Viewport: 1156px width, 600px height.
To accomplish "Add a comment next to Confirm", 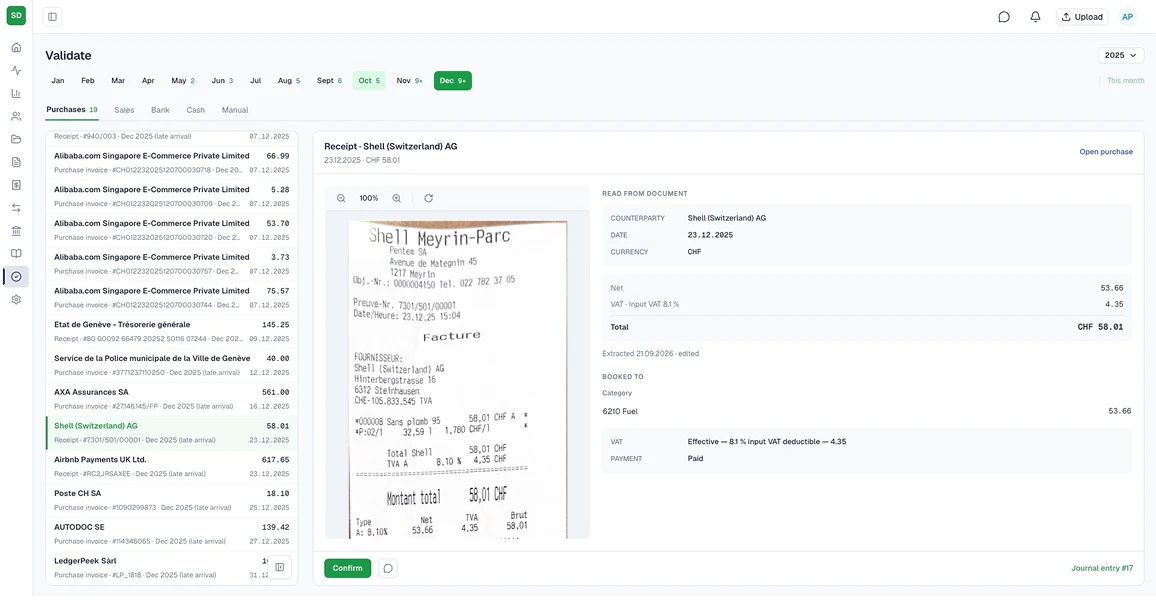I will [388, 568].
